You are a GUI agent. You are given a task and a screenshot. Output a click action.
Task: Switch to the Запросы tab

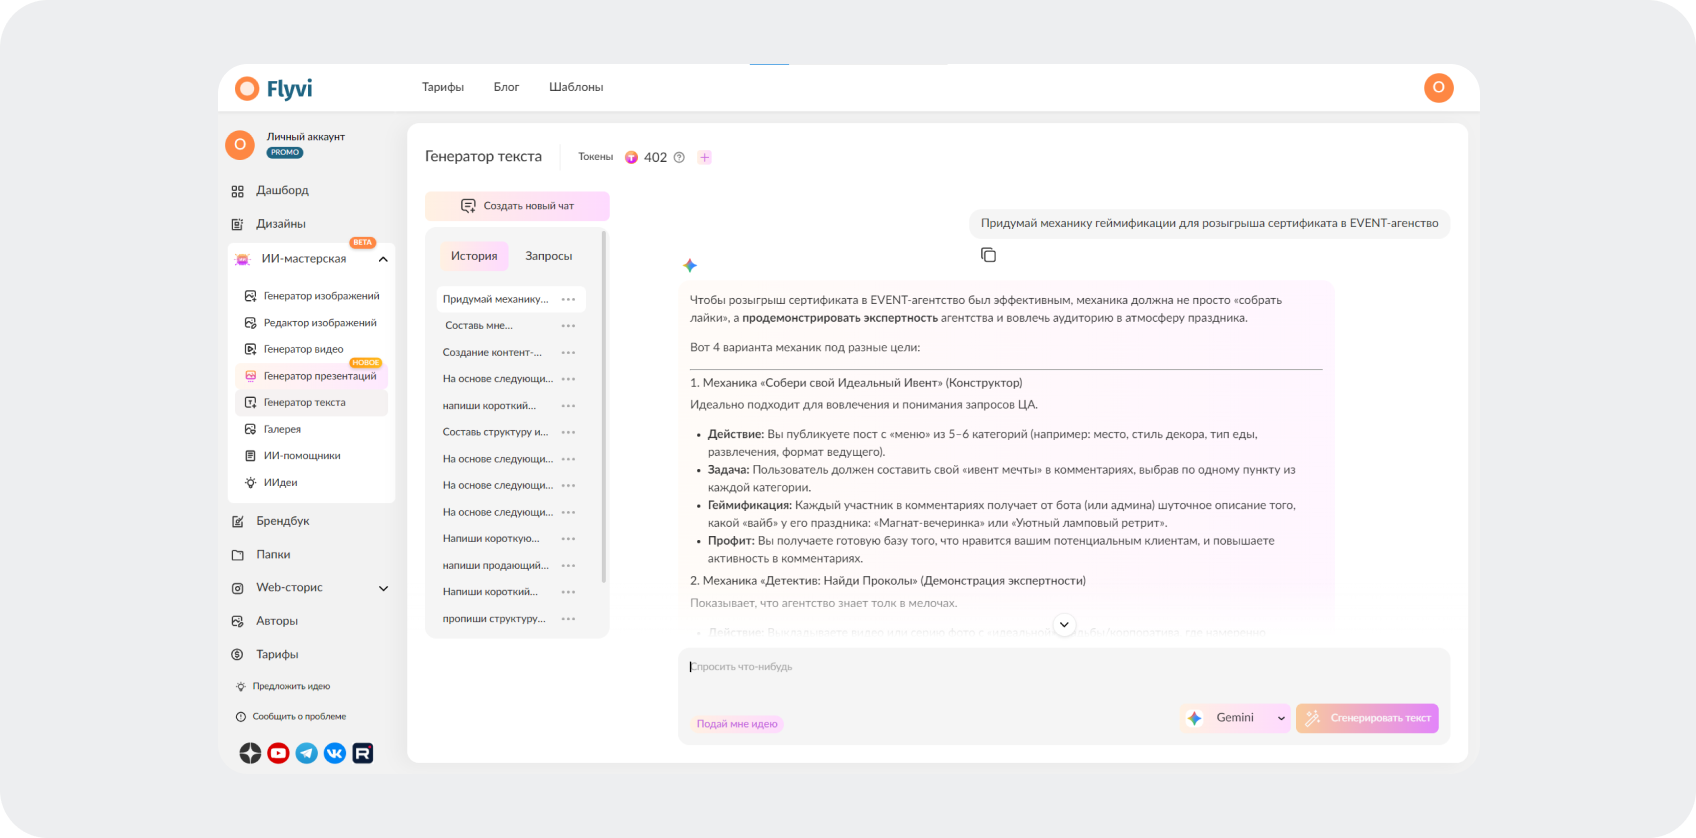[549, 256]
